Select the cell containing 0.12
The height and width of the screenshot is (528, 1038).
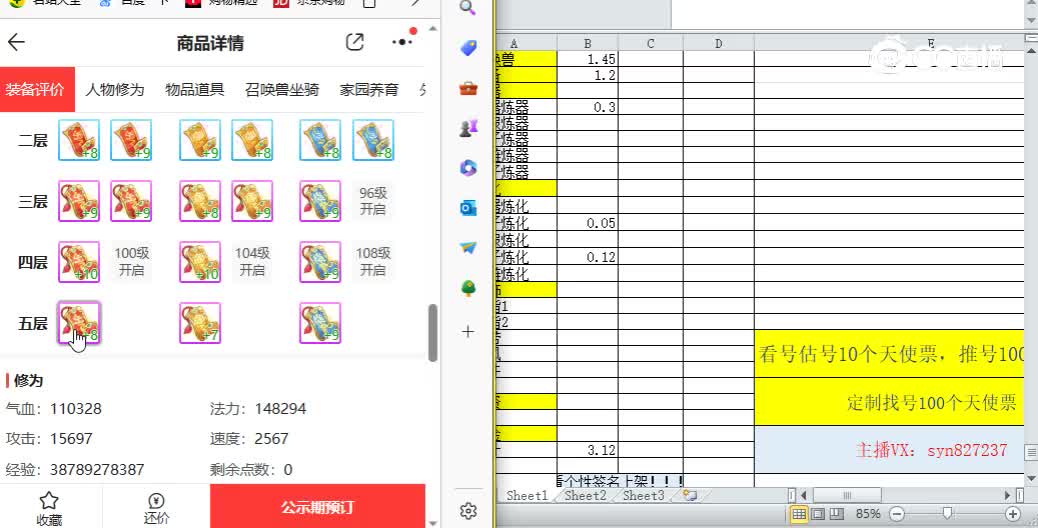pyautogui.click(x=587, y=256)
